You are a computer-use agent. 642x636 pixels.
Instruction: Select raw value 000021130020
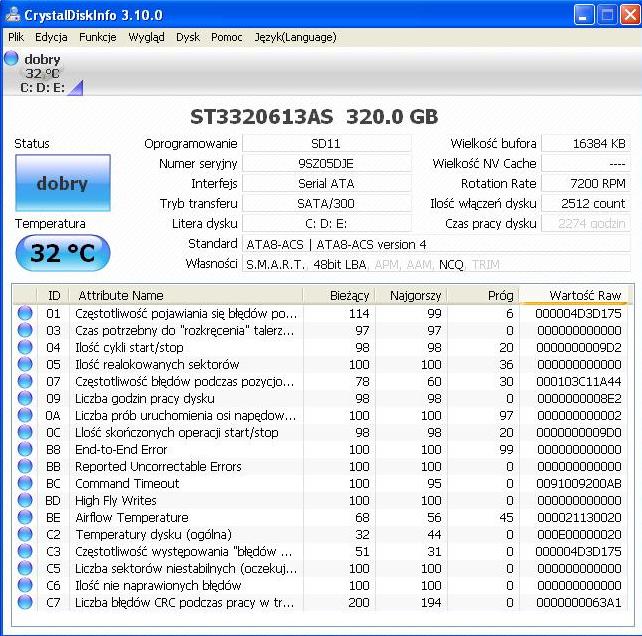(x=579, y=517)
